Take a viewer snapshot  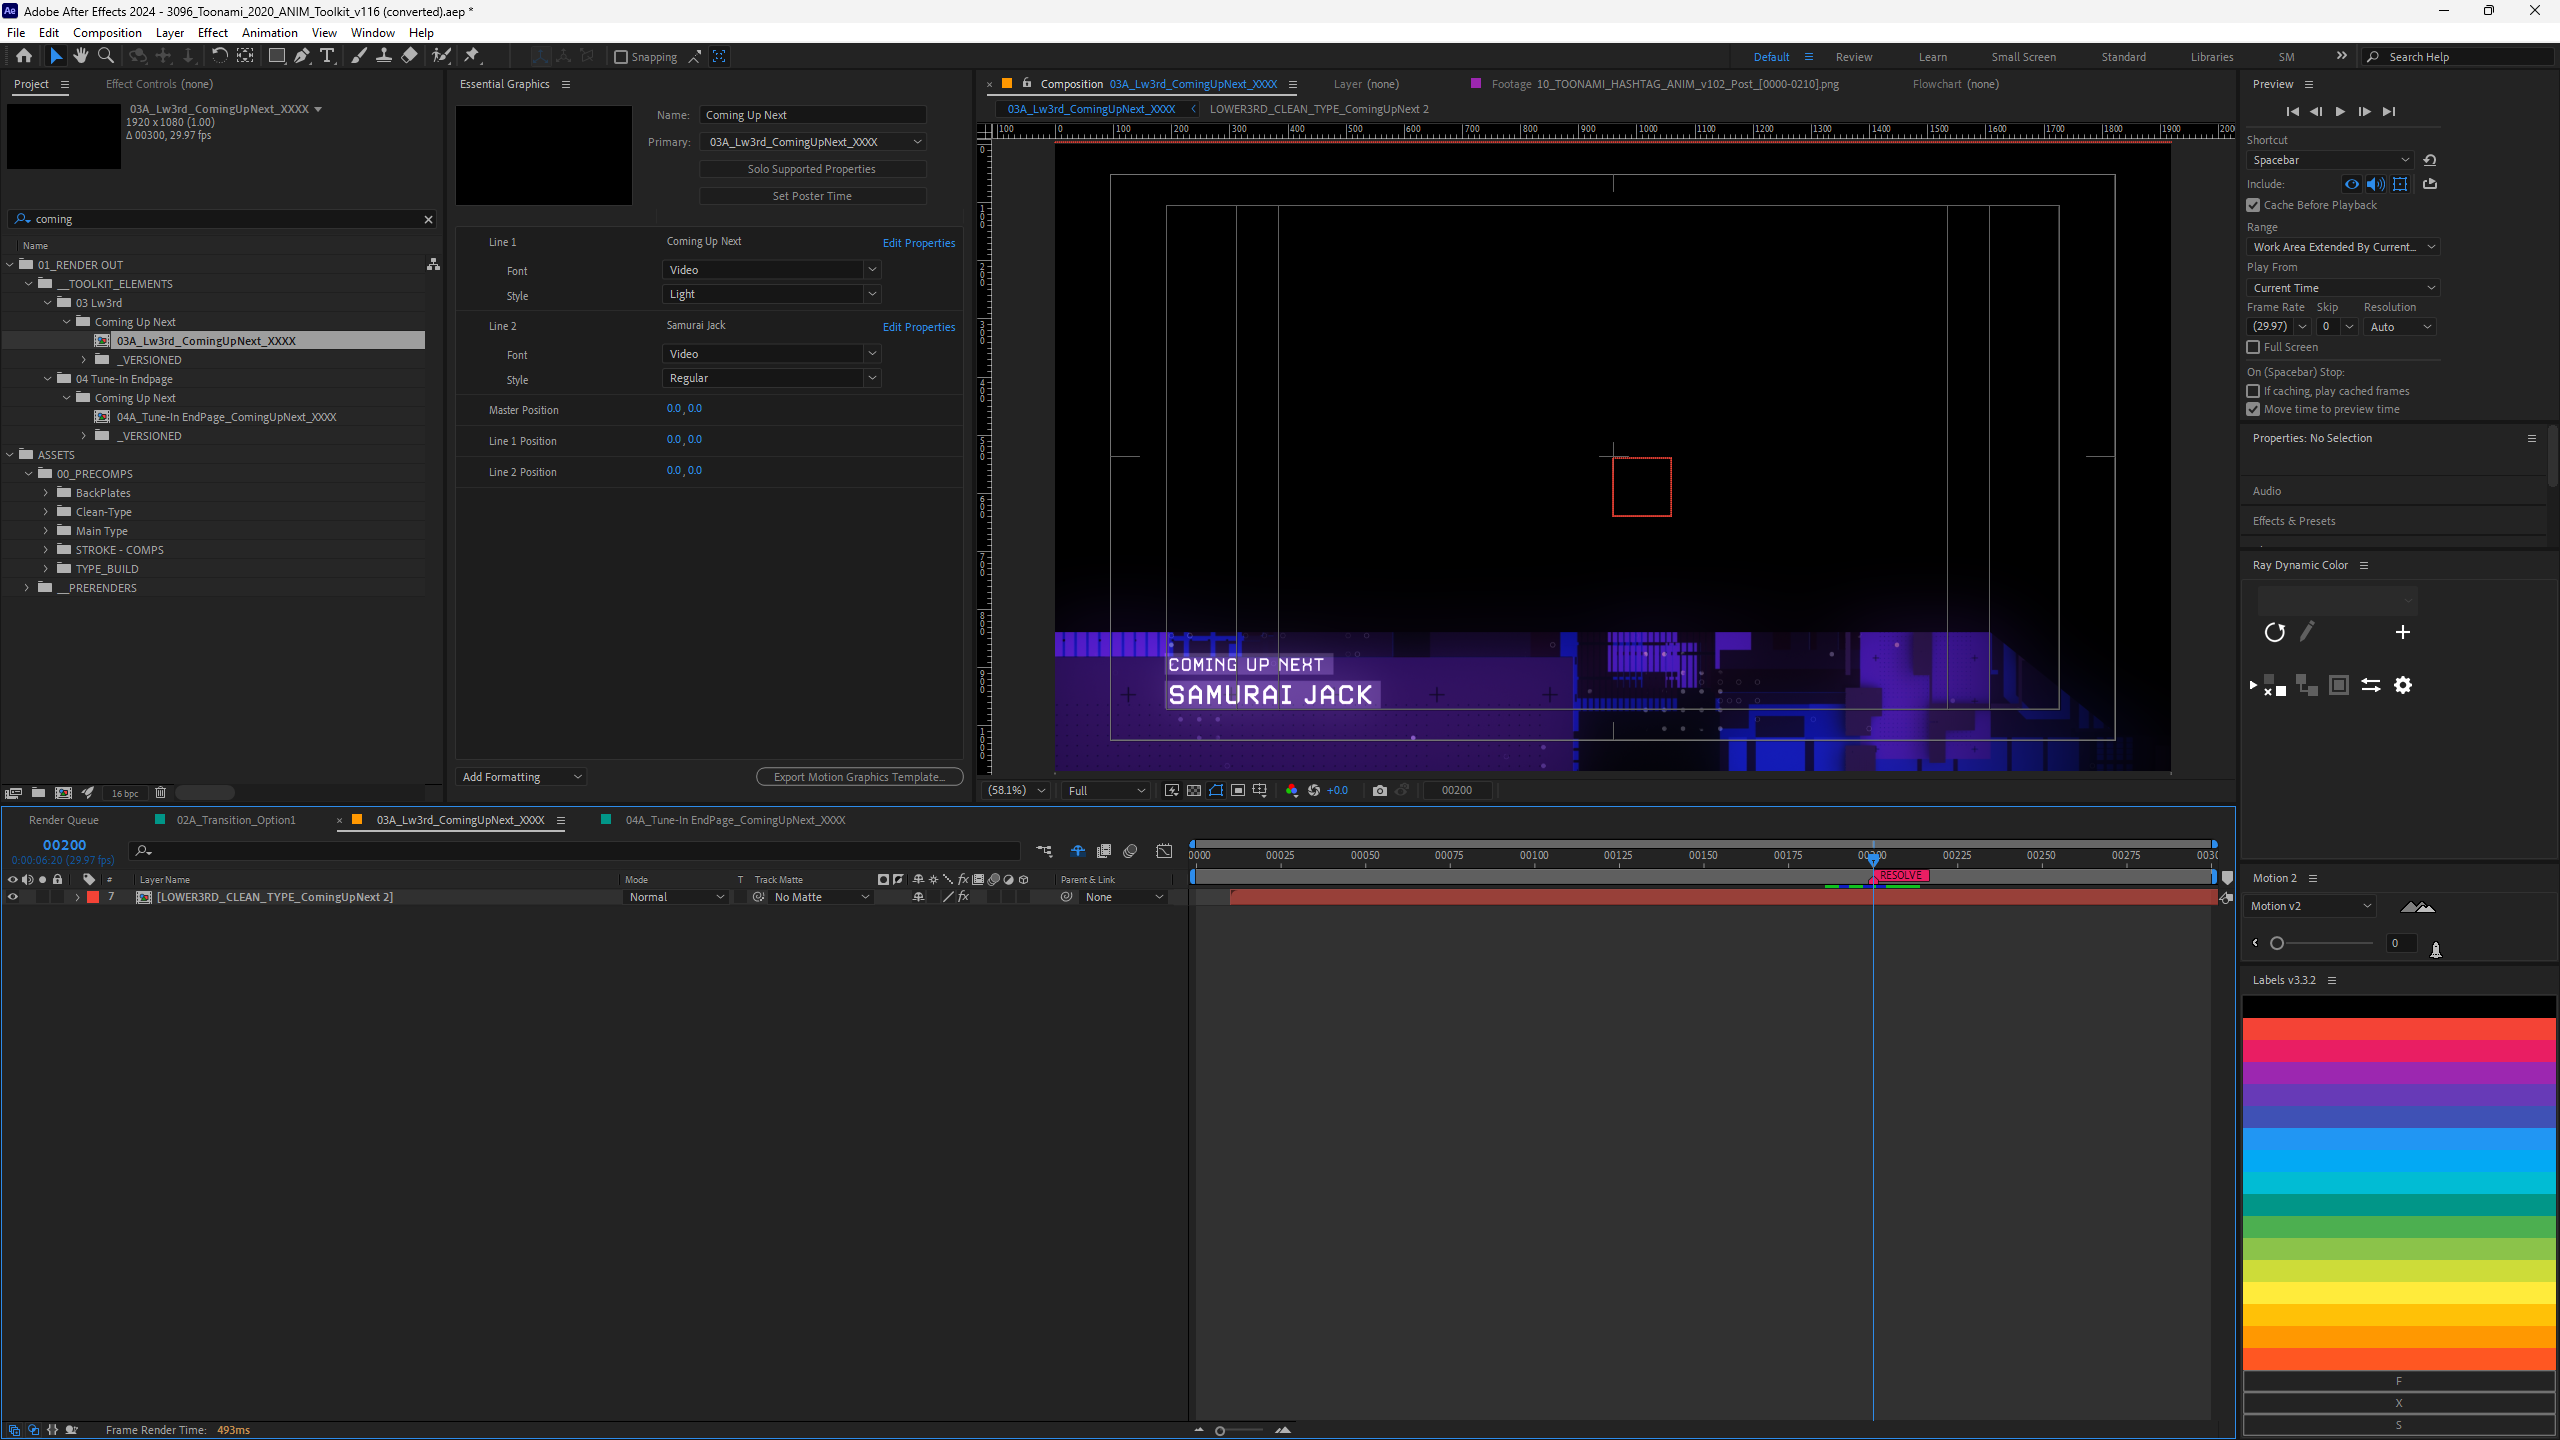coord(1380,790)
